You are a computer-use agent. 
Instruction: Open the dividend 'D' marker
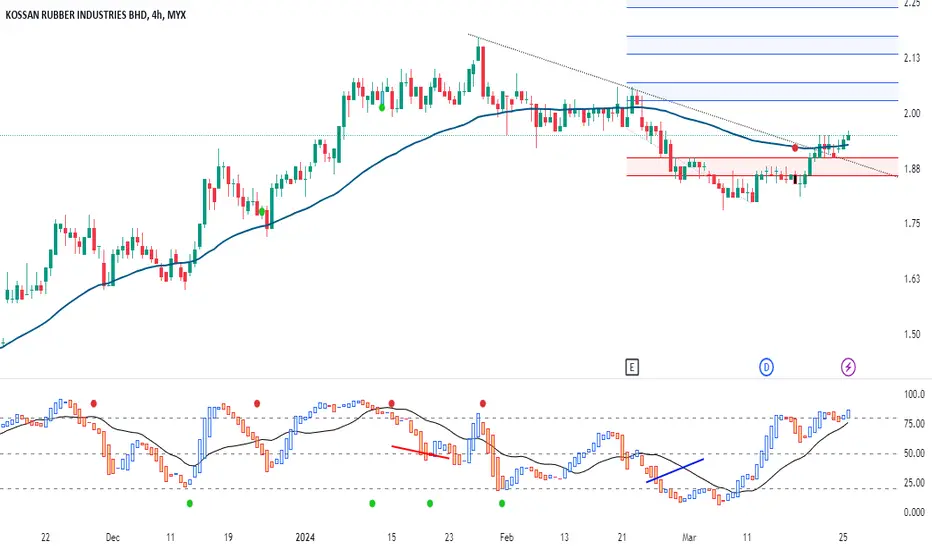point(766,367)
